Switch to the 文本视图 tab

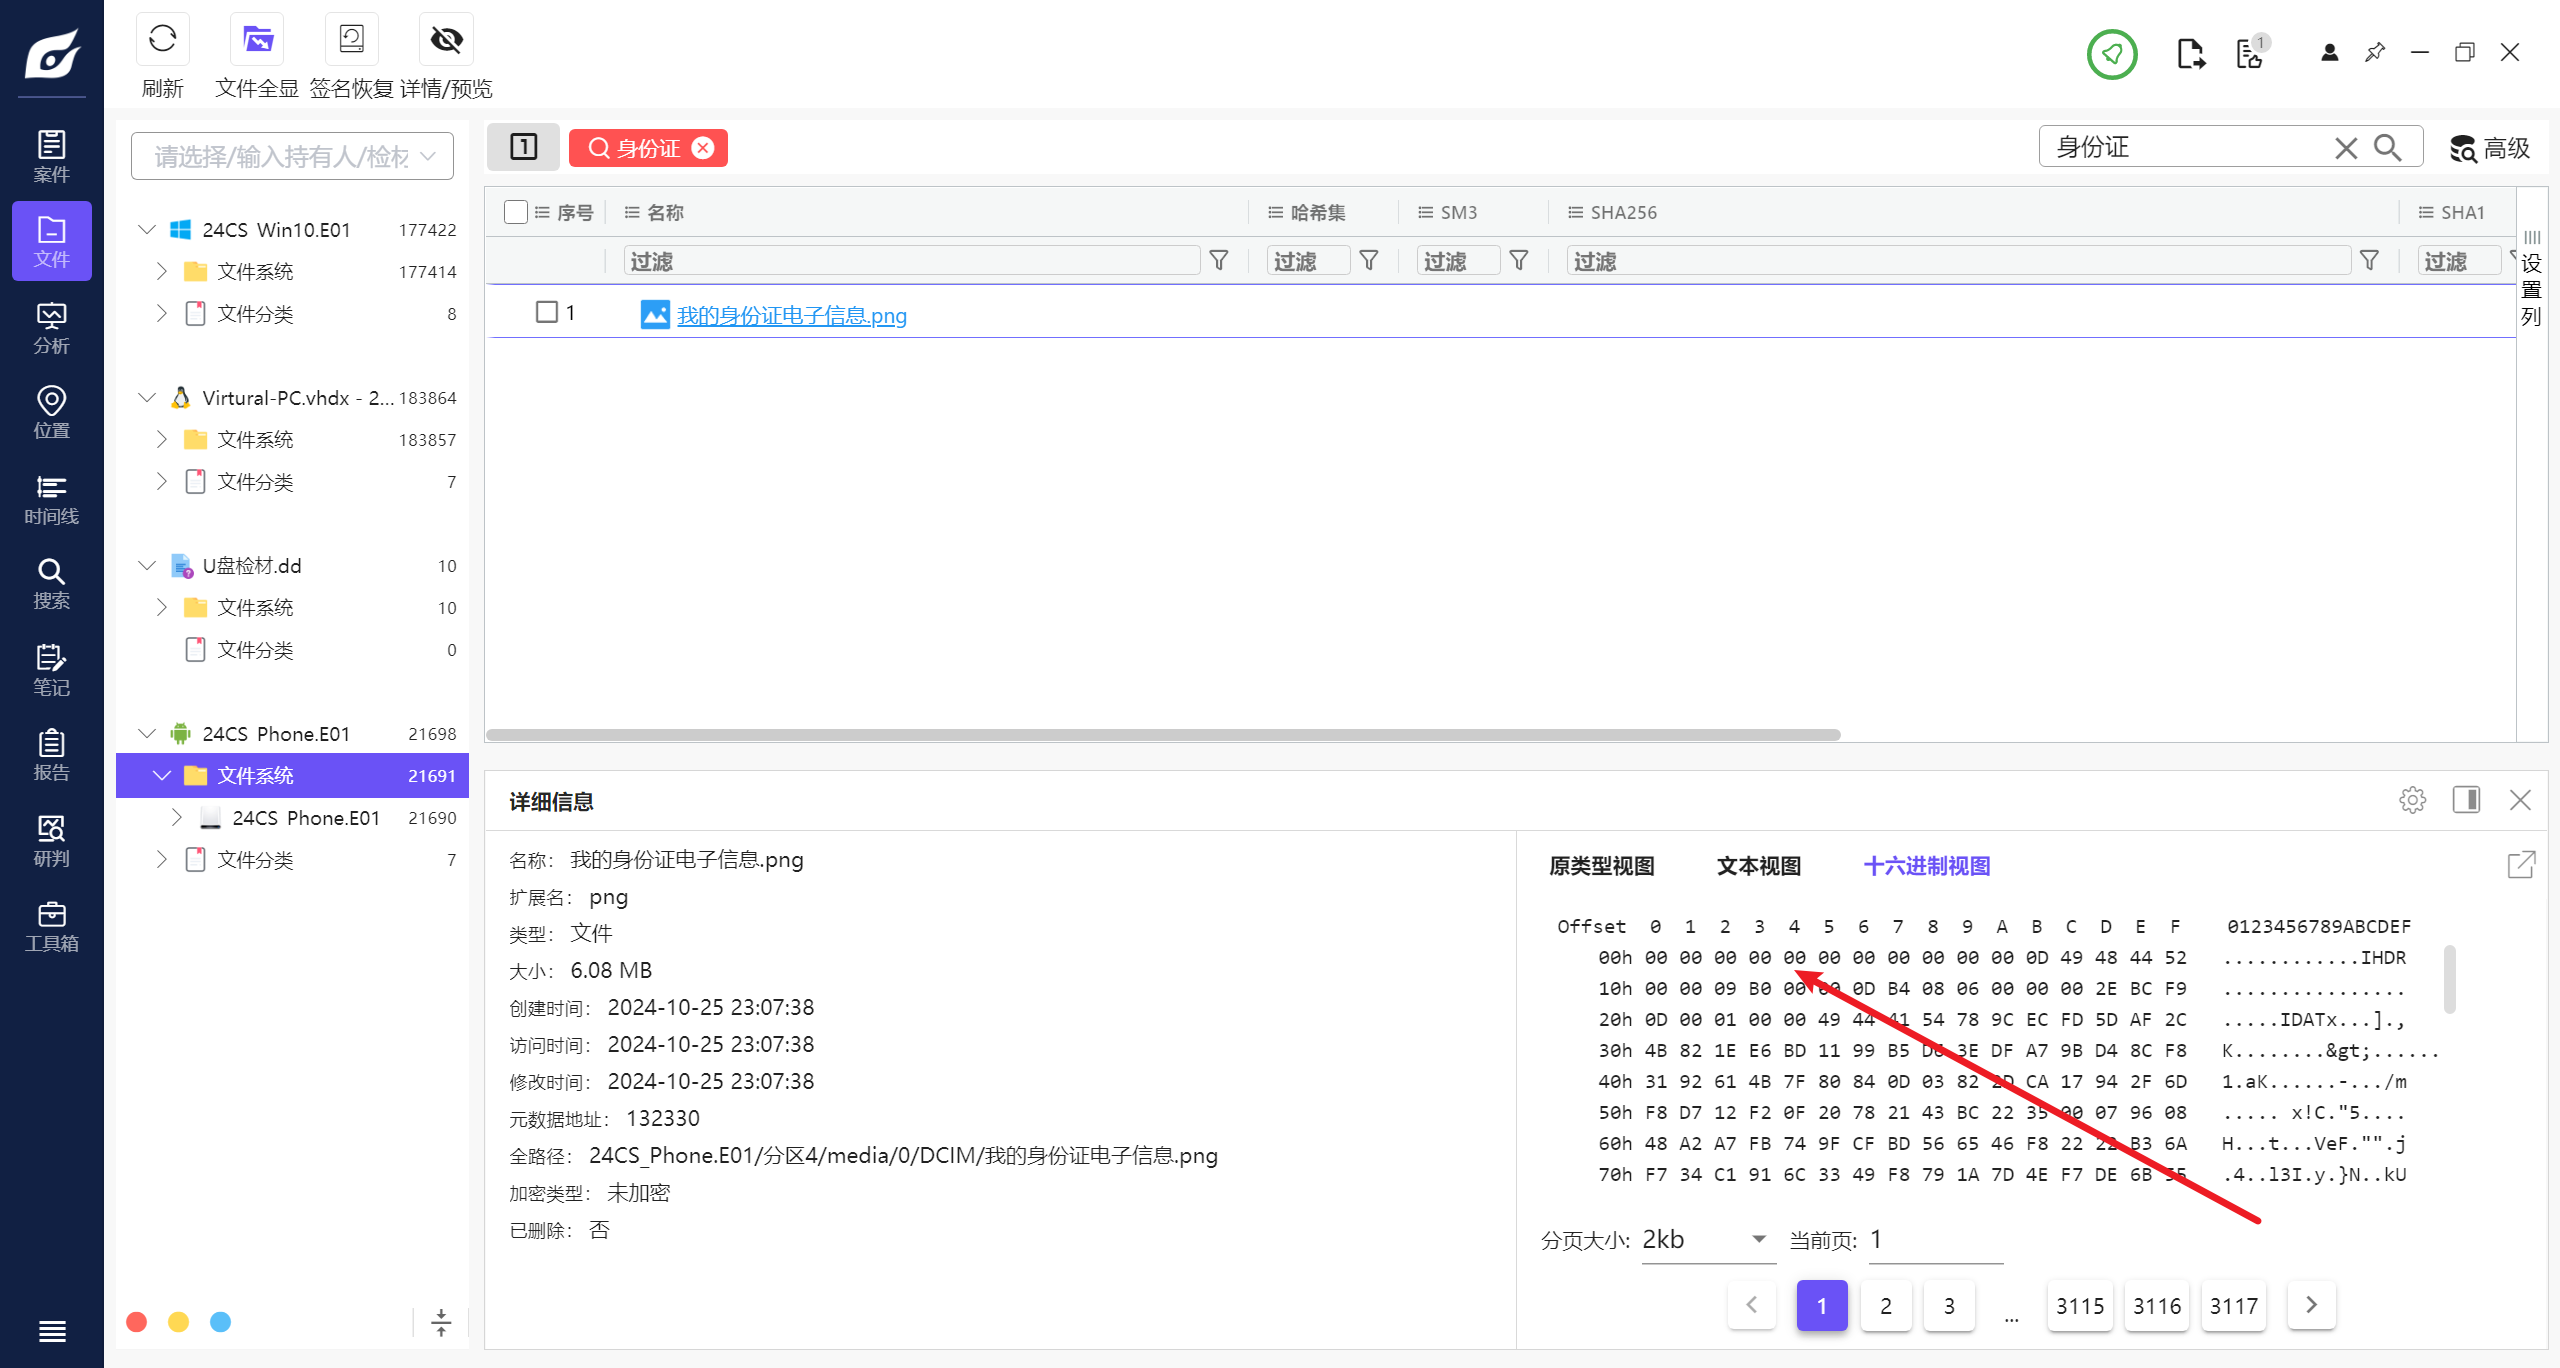click(1759, 866)
